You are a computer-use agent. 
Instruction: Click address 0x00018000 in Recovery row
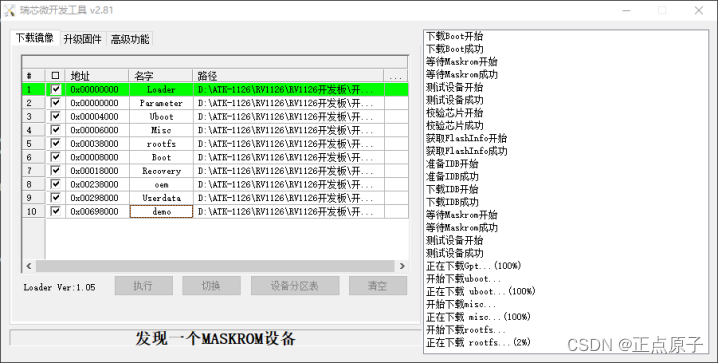tap(94, 170)
